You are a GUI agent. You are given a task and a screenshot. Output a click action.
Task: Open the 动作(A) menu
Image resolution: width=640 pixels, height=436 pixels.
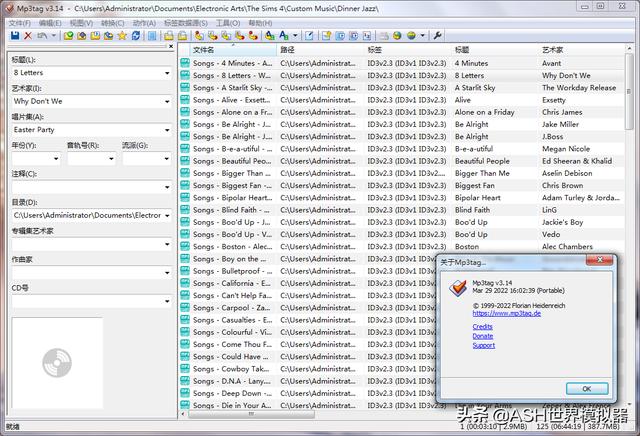144,23
